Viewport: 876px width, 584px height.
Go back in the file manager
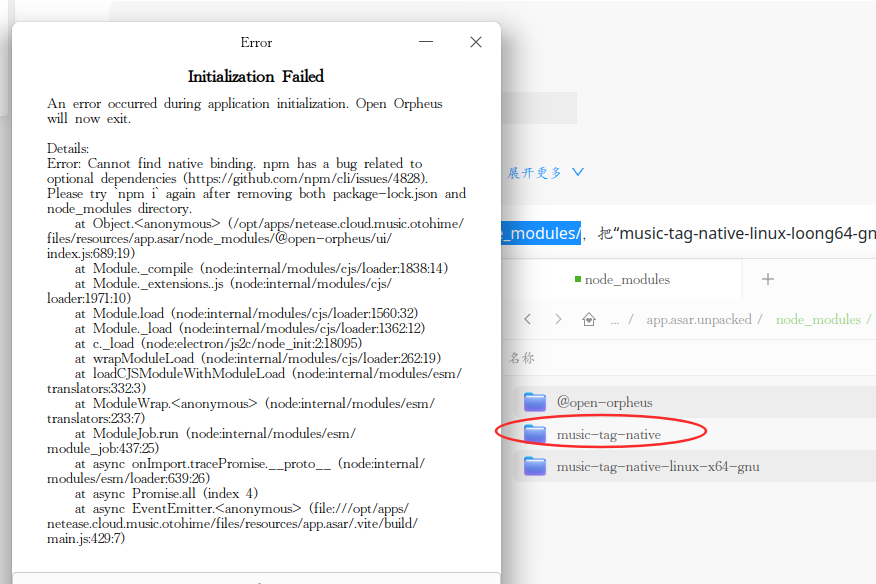point(527,319)
